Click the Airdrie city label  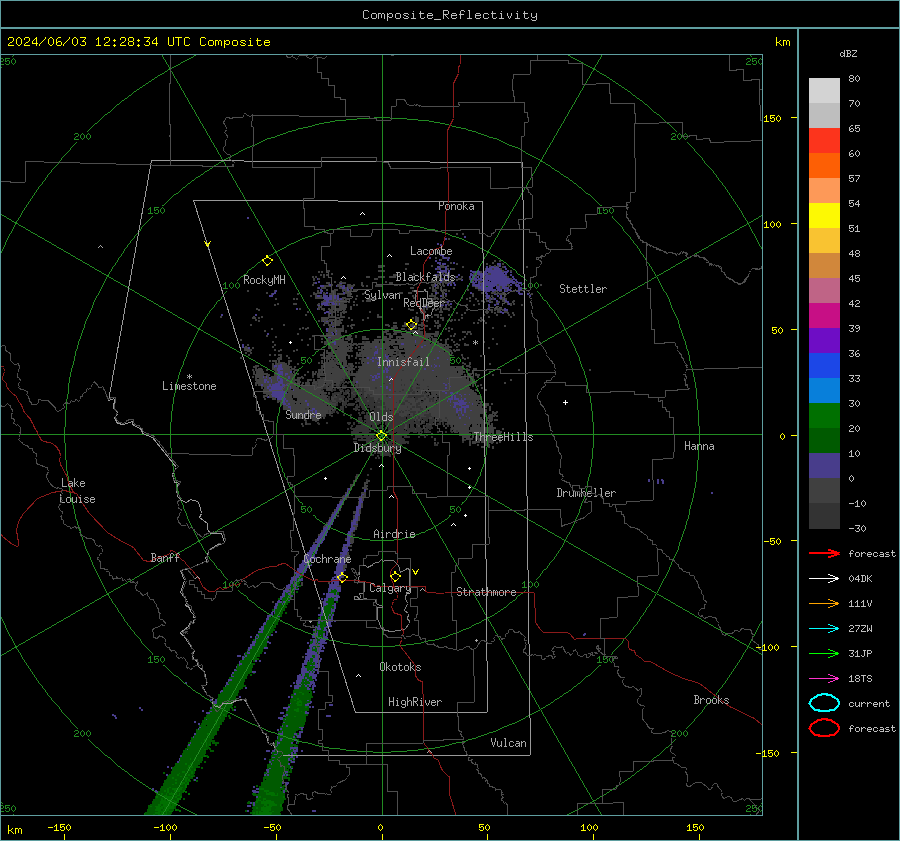click(x=394, y=534)
